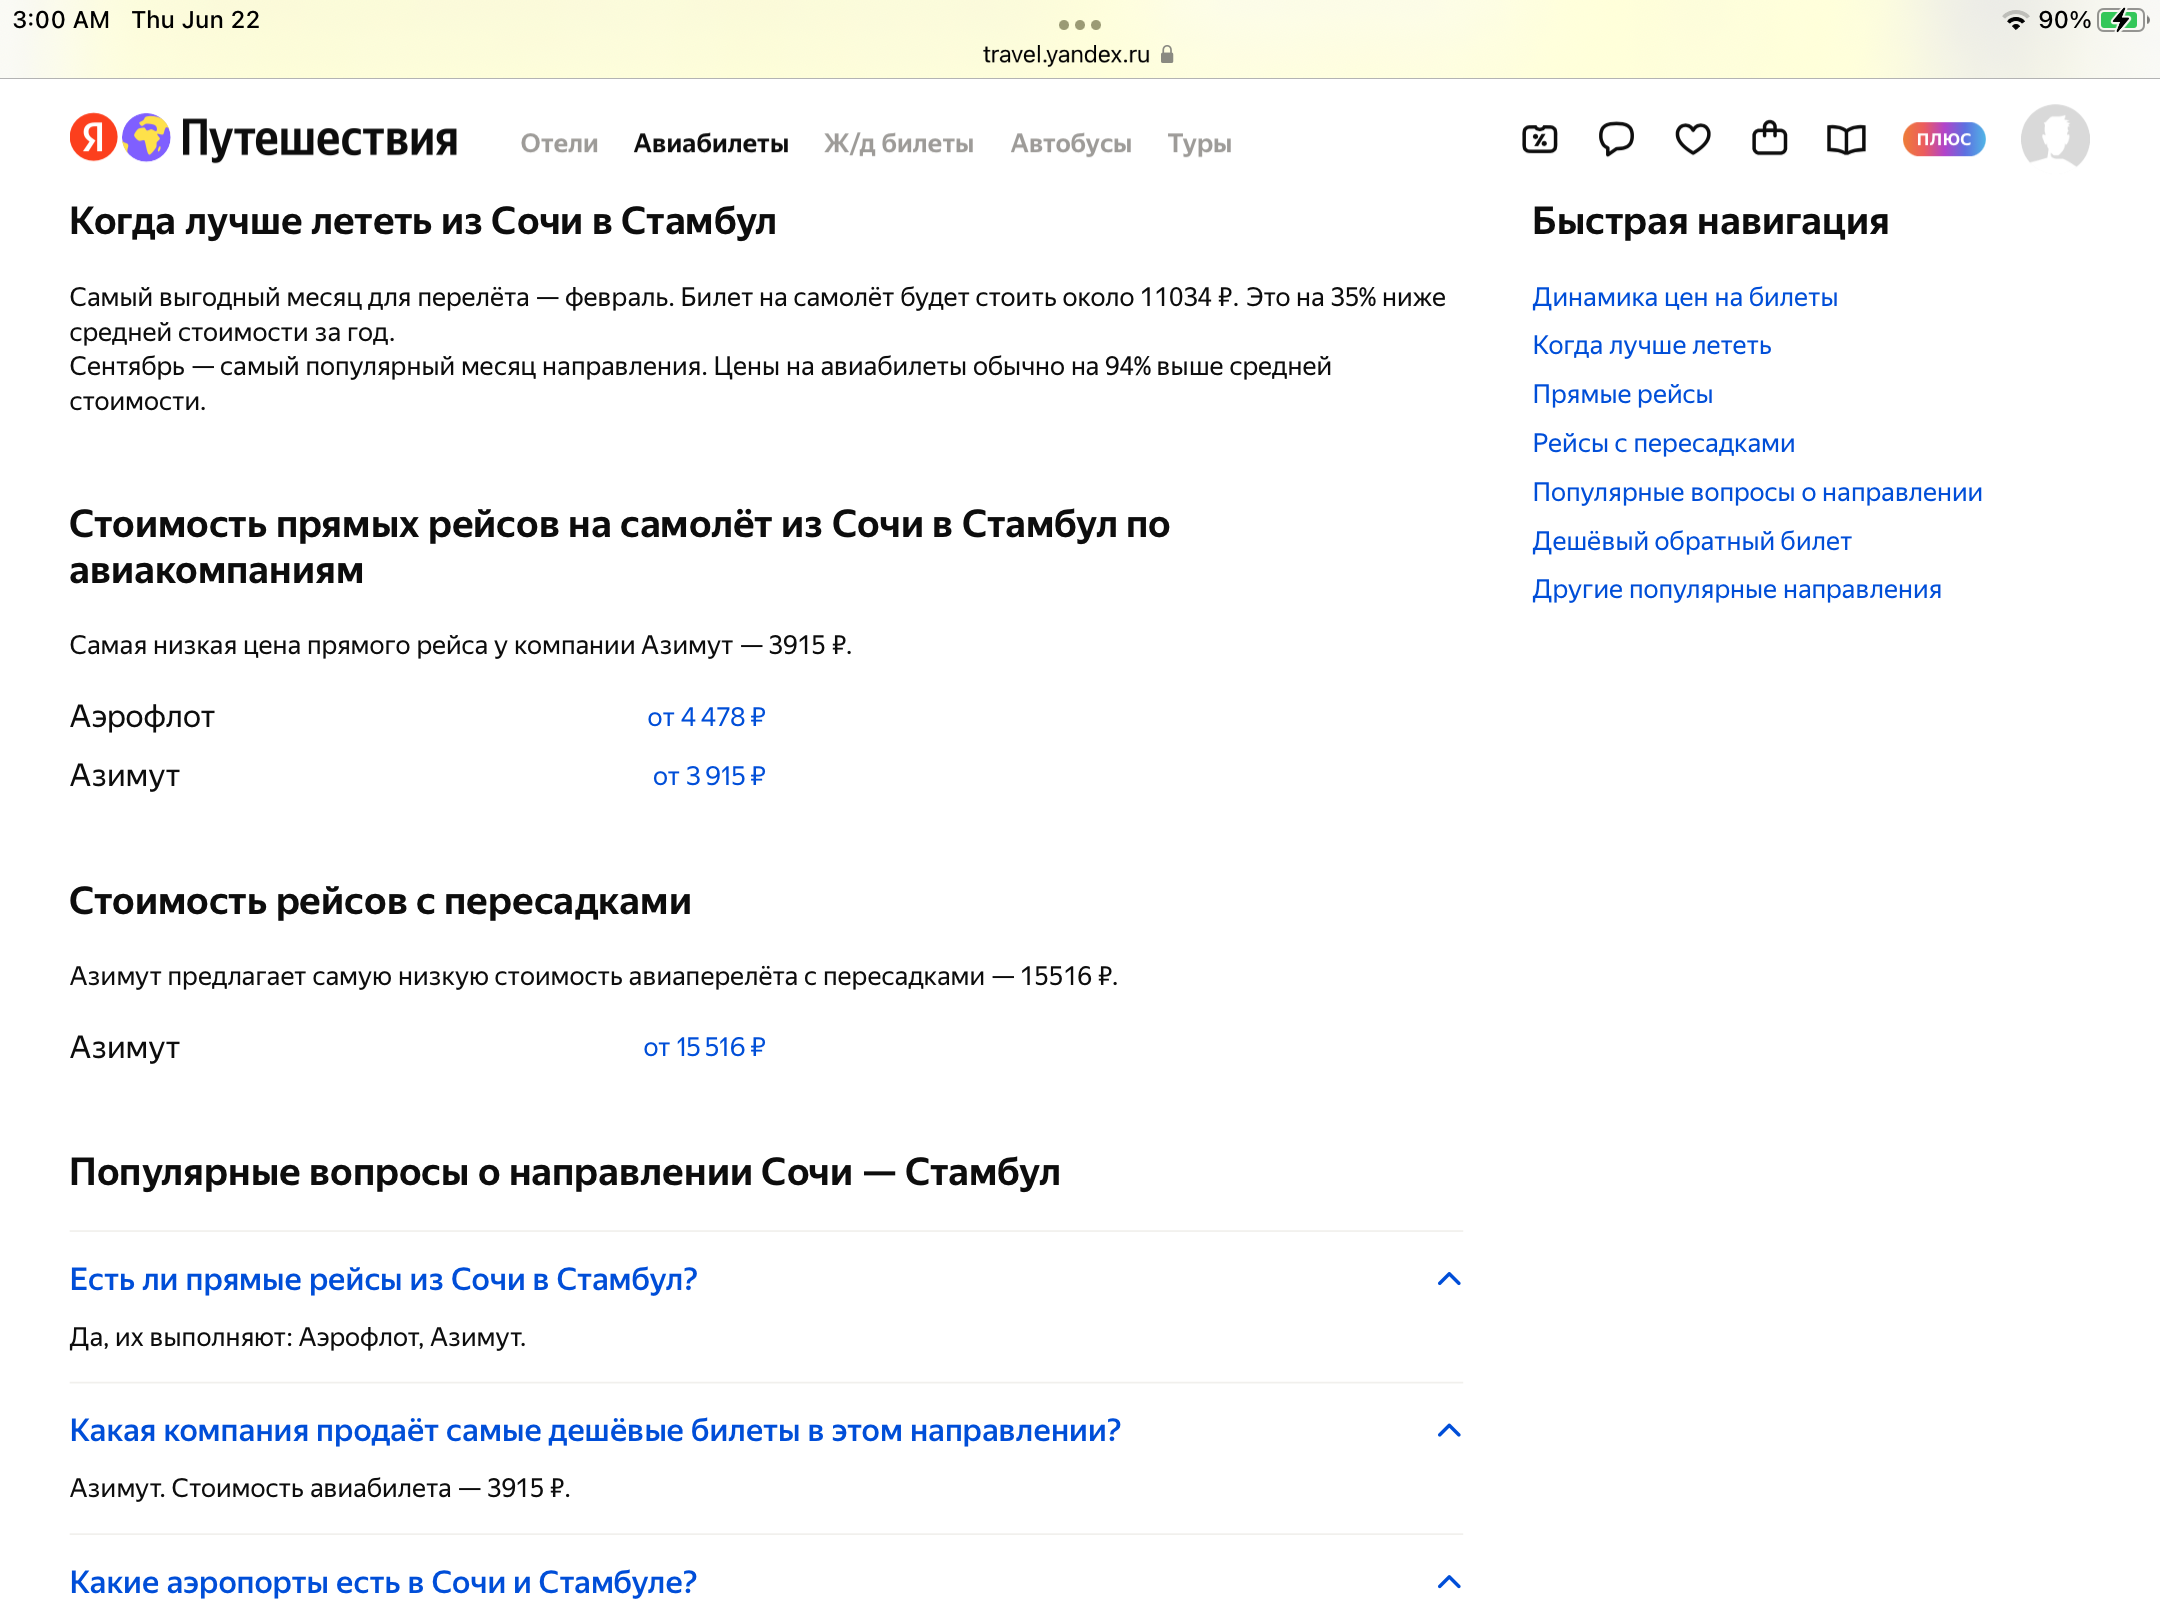Viewport: 2160px width, 1620px height.
Task: Open favorites heart icon
Action: pyautogui.click(x=1693, y=139)
